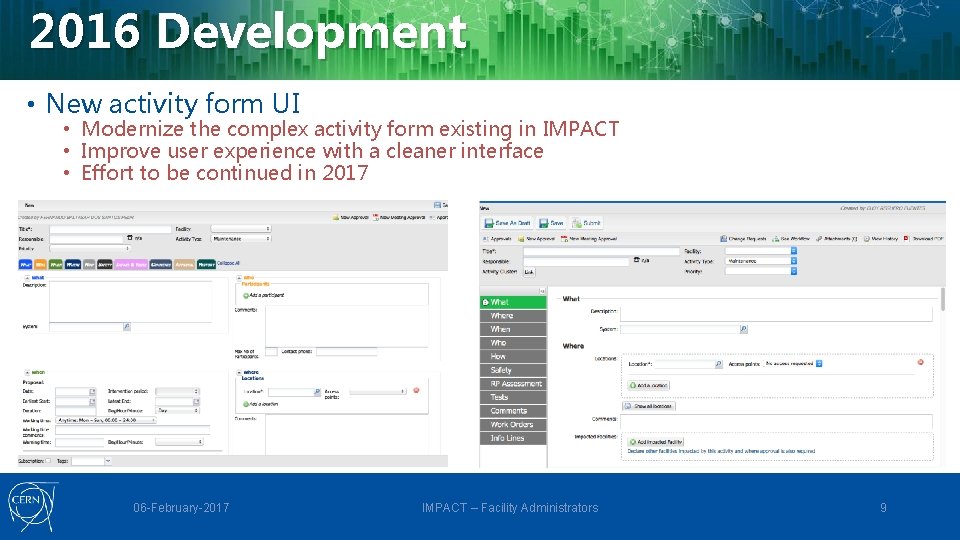Click the Link button beside Activity Cluster

click(529, 272)
